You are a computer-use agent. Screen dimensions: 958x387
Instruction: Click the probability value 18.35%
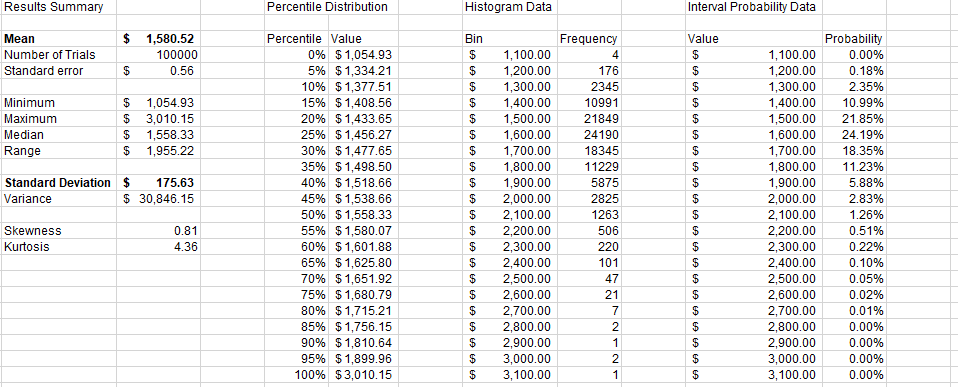tap(854, 150)
